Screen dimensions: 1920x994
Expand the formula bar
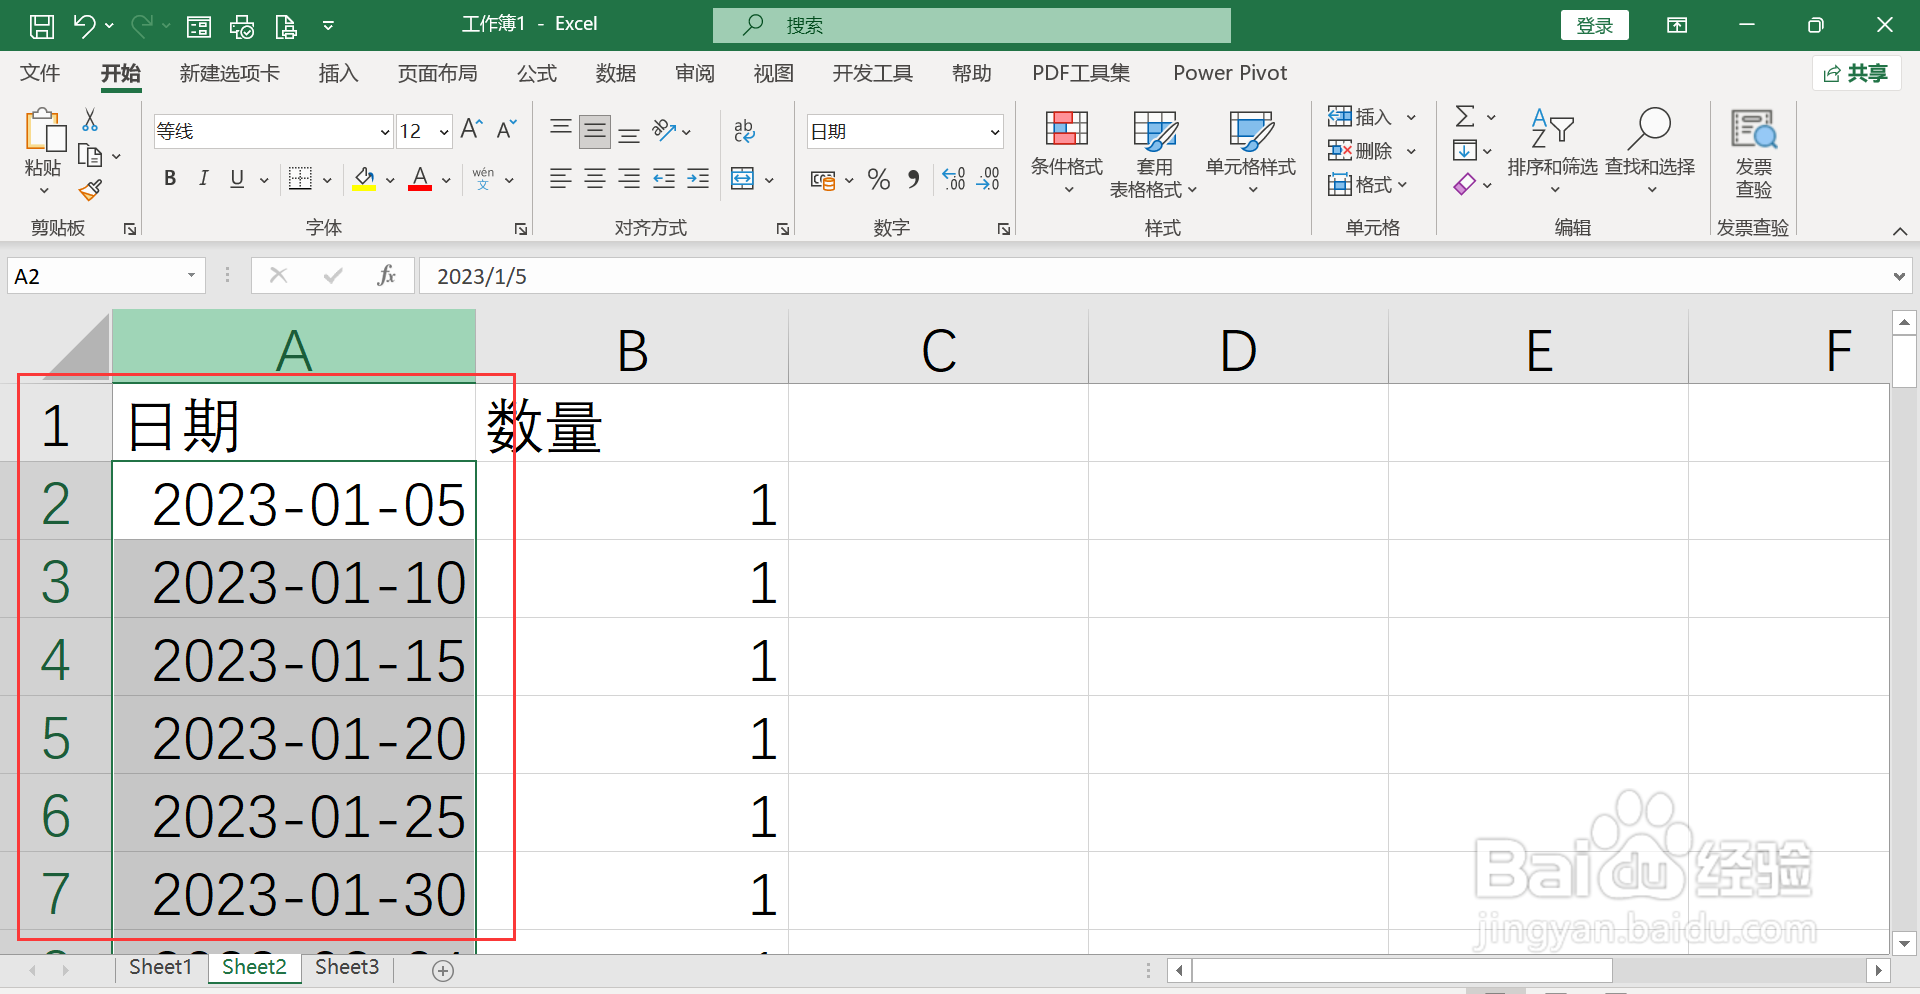click(x=1899, y=277)
